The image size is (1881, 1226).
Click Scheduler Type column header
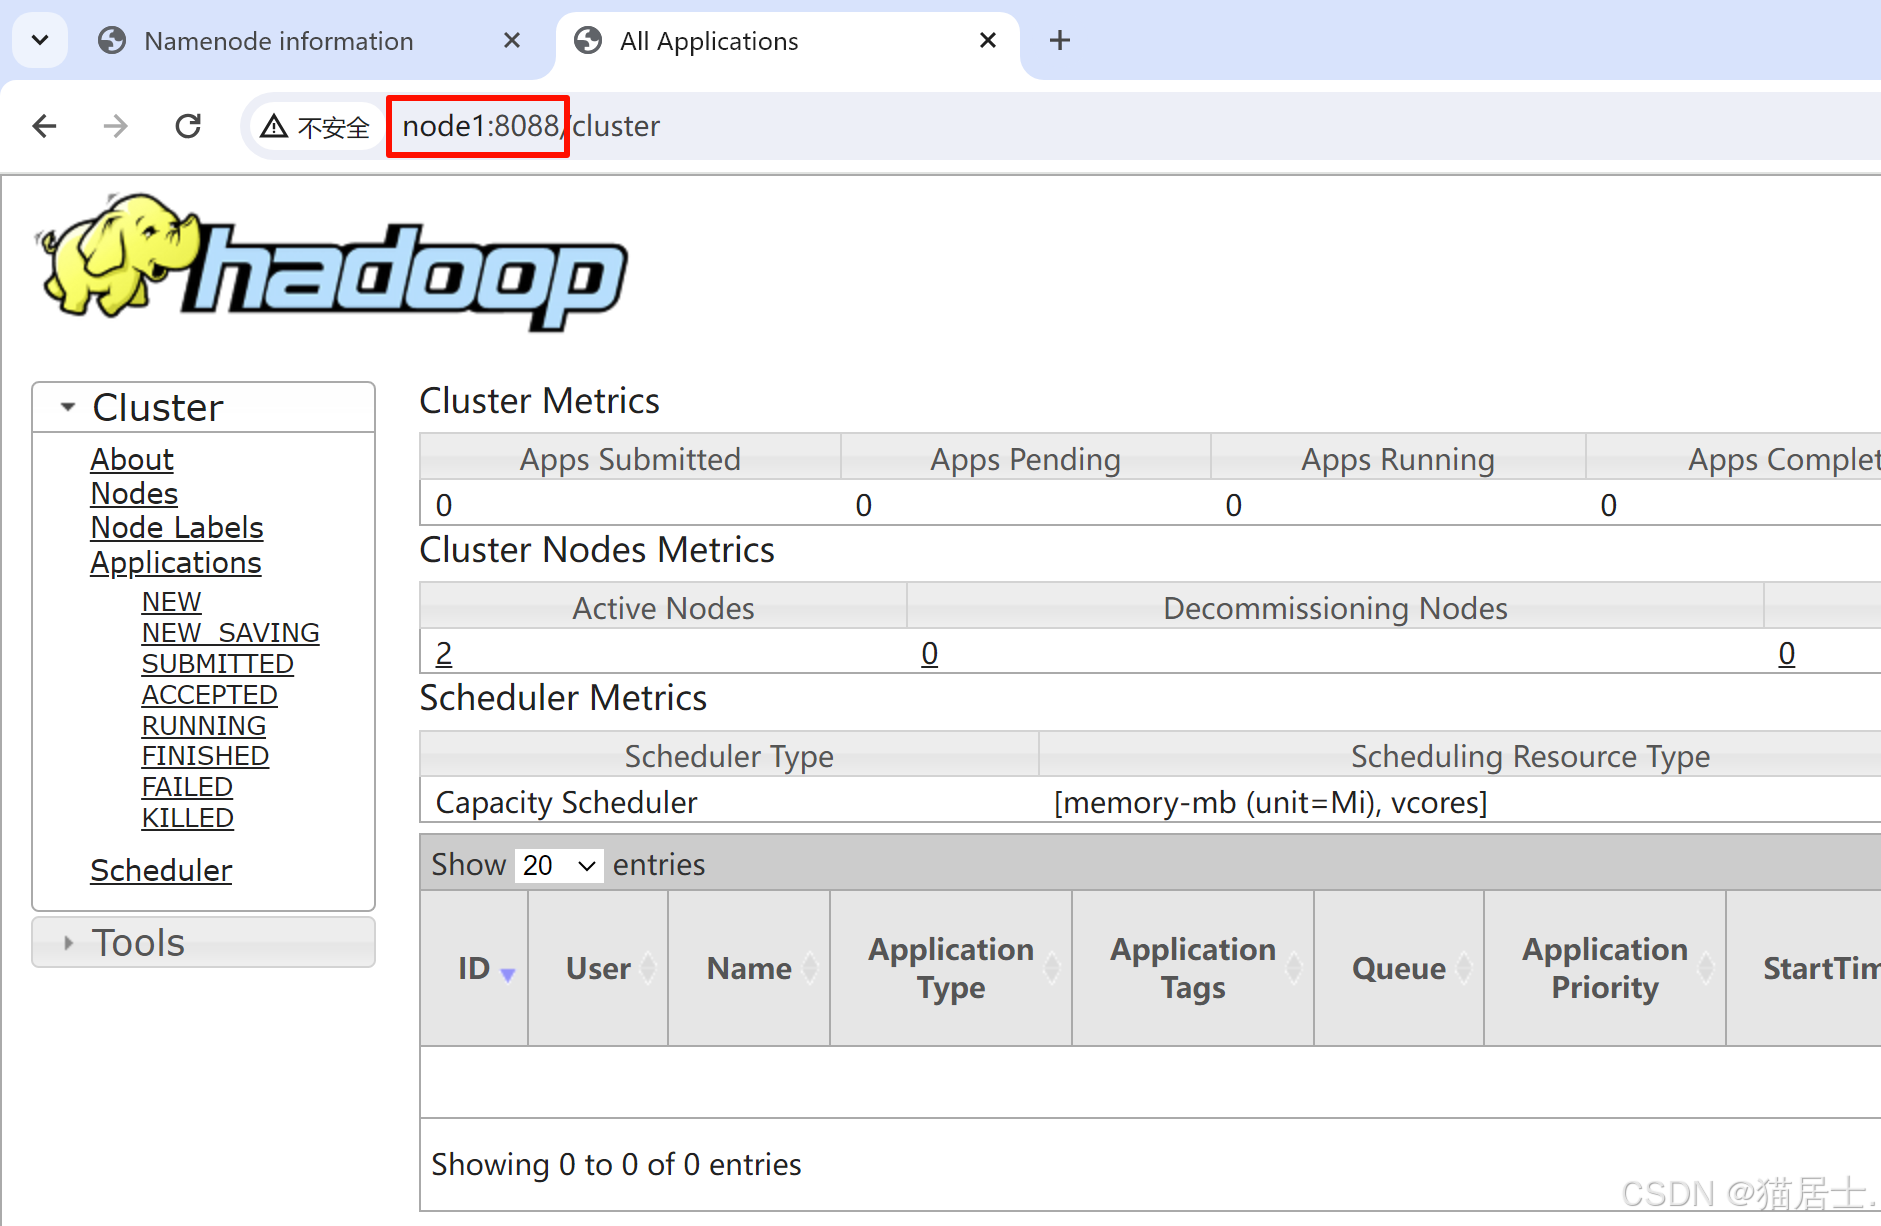click(x=729, y=755)
